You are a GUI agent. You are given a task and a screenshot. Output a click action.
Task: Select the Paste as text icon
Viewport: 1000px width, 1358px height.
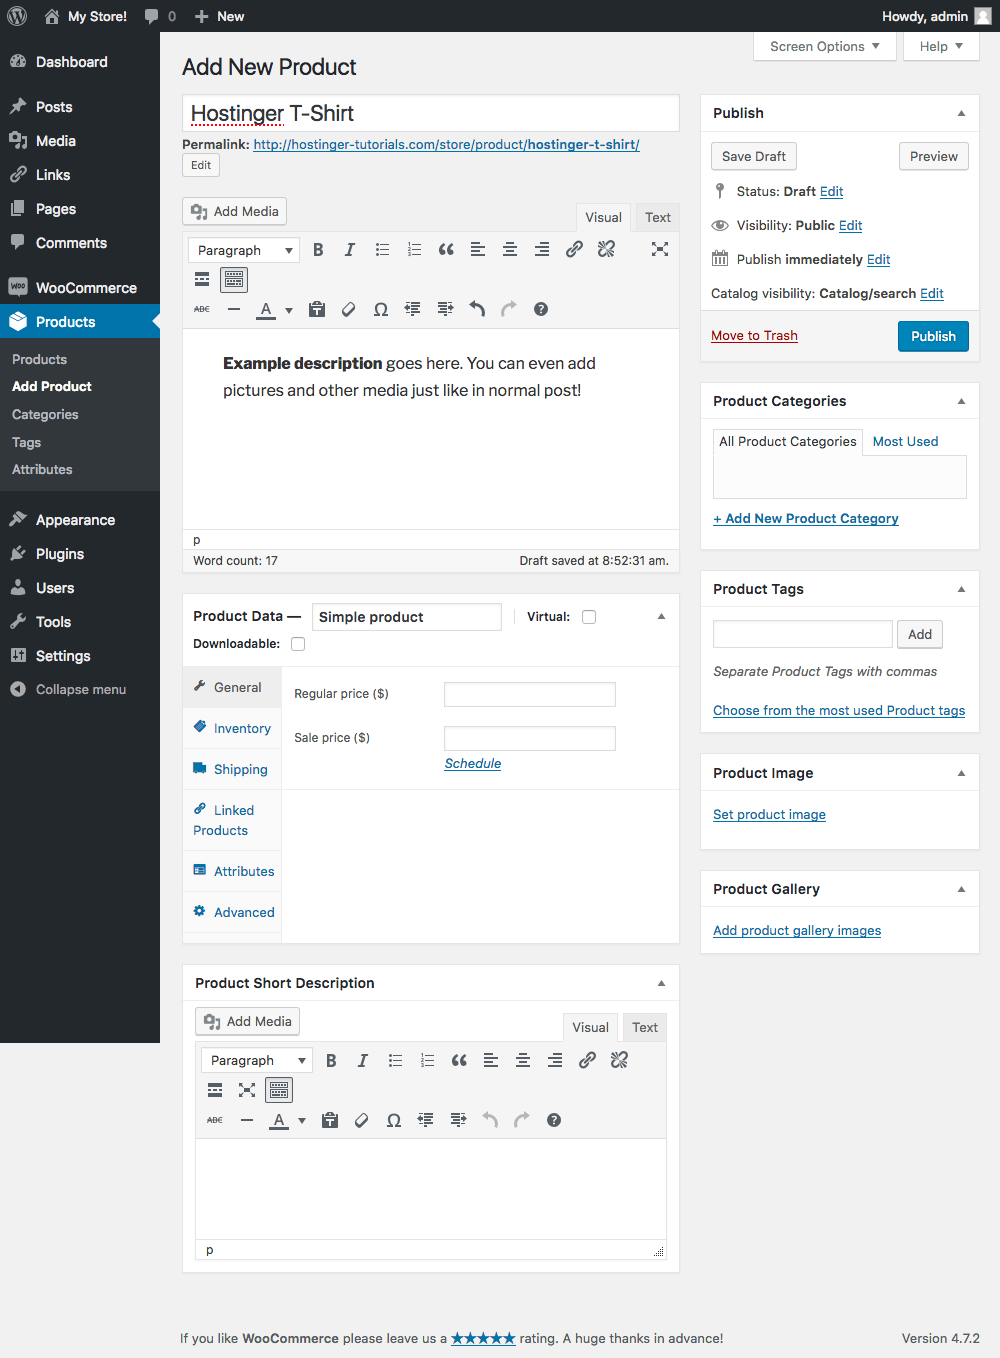point(317,309)
